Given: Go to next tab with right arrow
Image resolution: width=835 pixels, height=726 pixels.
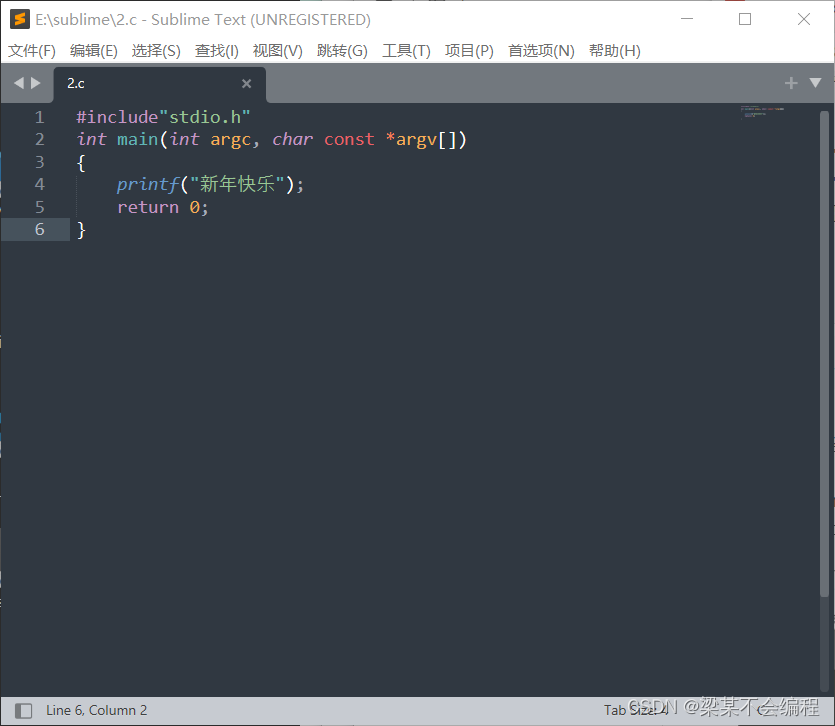Looking at the screenshot, I should [x=36, y=83].
